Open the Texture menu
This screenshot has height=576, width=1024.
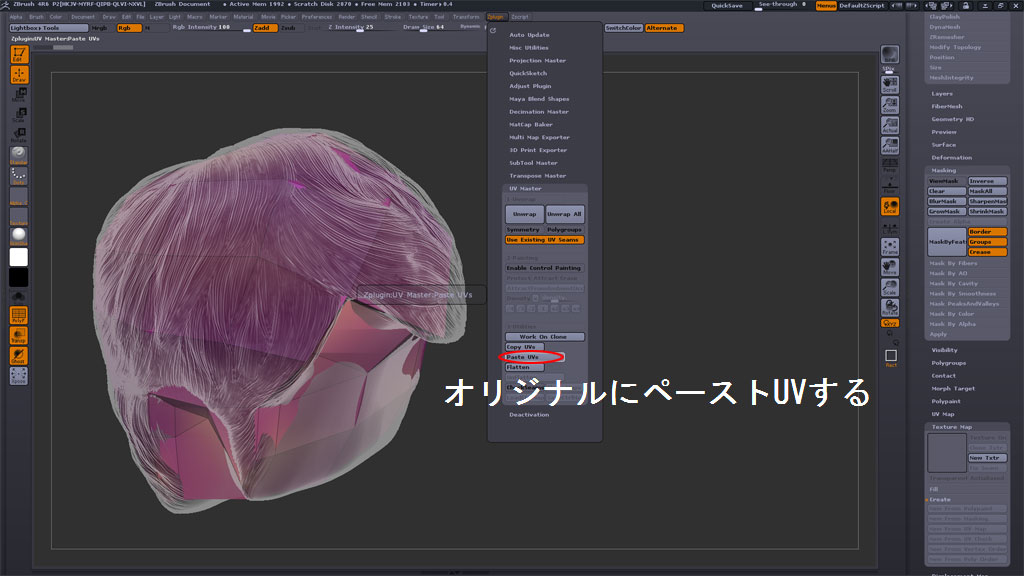[x=418, y=17]
